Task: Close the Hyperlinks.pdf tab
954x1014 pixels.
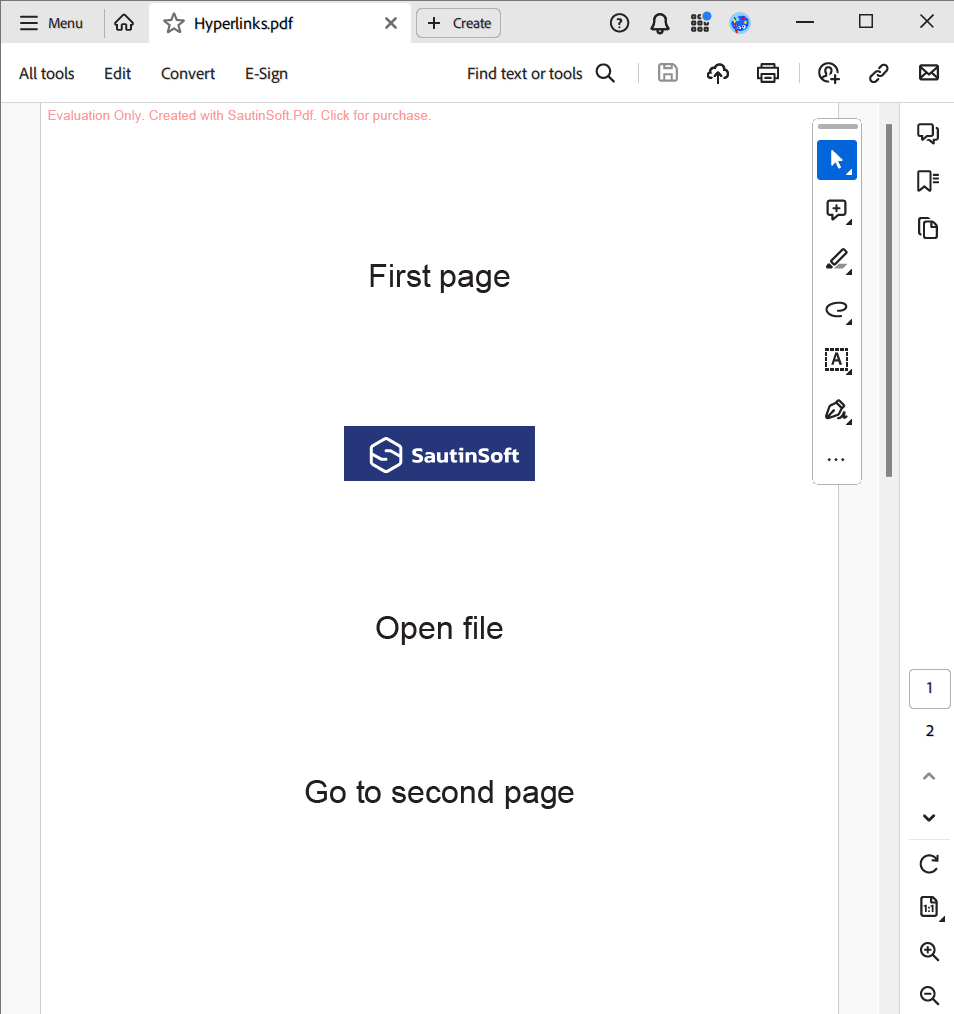Action: point(391,23)
